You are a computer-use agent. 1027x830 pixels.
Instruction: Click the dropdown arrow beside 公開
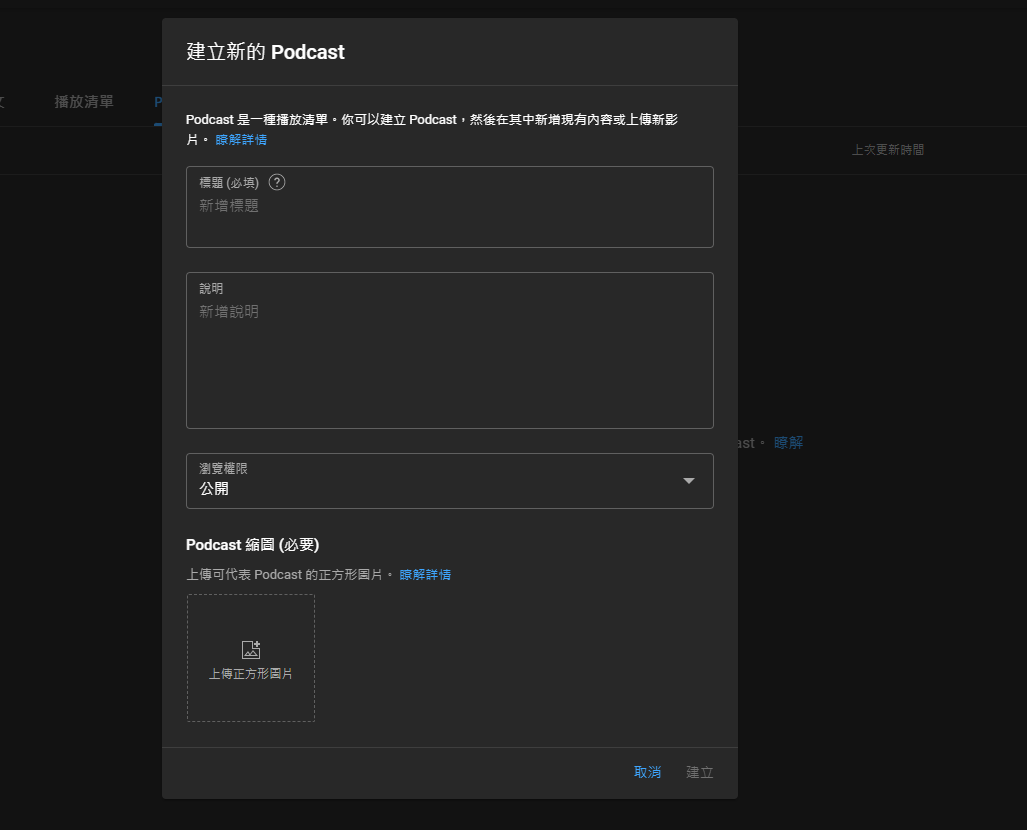pos(688,481)
